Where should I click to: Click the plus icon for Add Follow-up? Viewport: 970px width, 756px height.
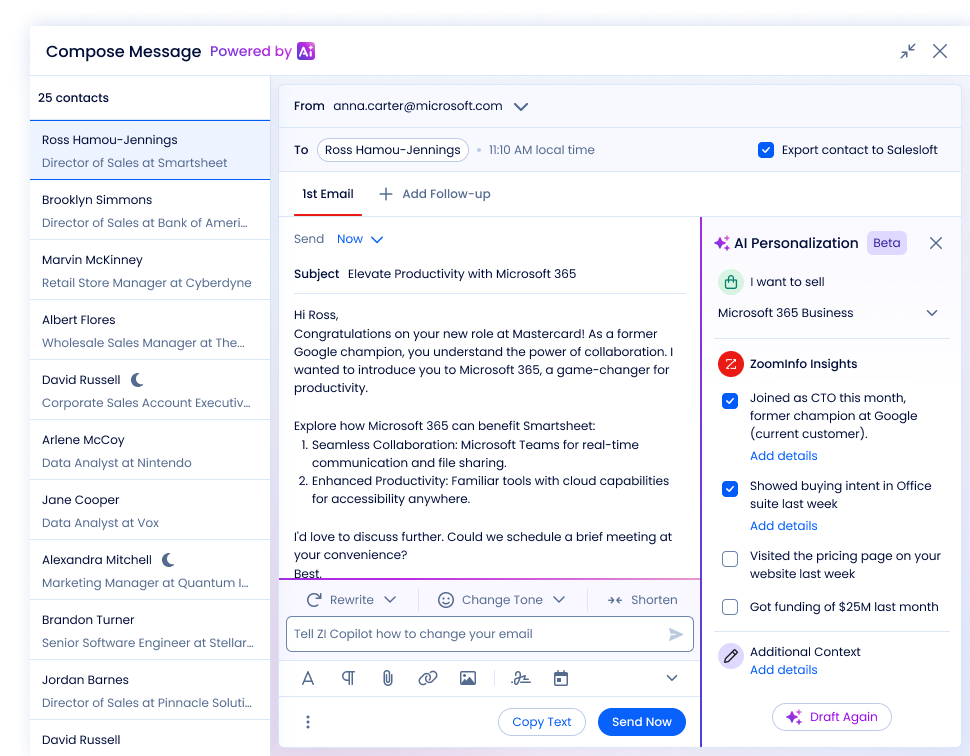click(x=385, y=194)
